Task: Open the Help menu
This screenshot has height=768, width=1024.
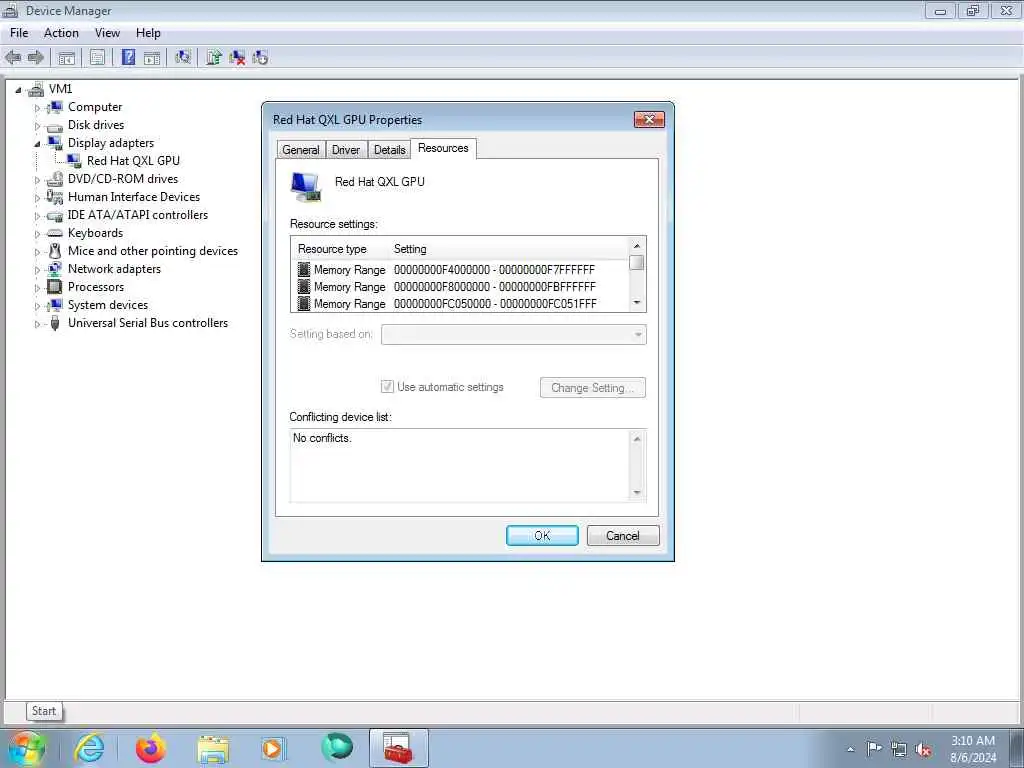Action: tap(148, 33)
